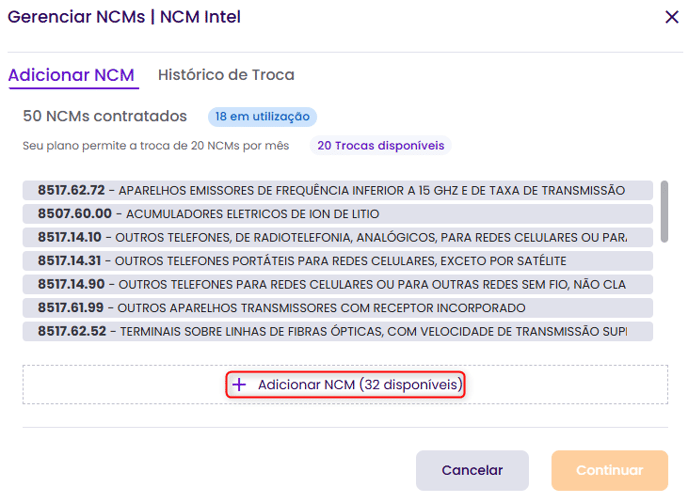Screen dimensions: 688x503
Task: Open the Histórico de Troca tab
Action: 226,75
